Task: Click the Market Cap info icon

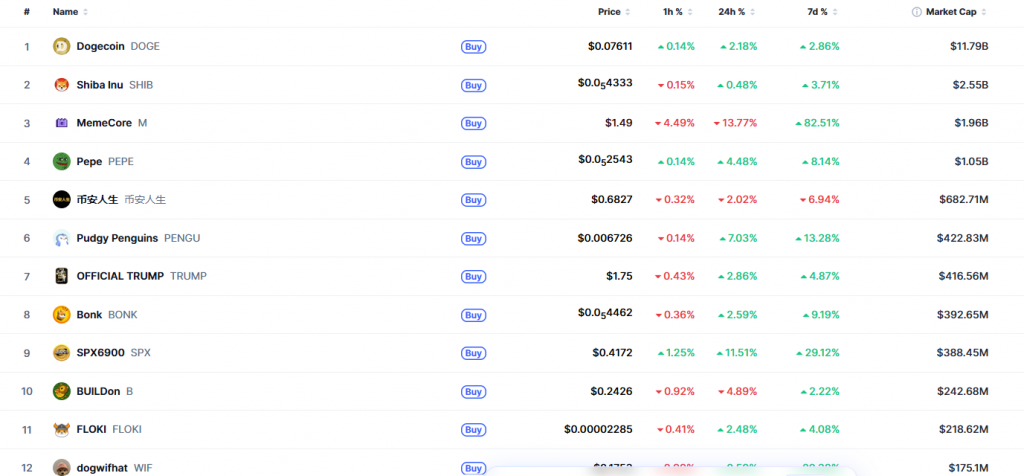Action: click(917, 12)
